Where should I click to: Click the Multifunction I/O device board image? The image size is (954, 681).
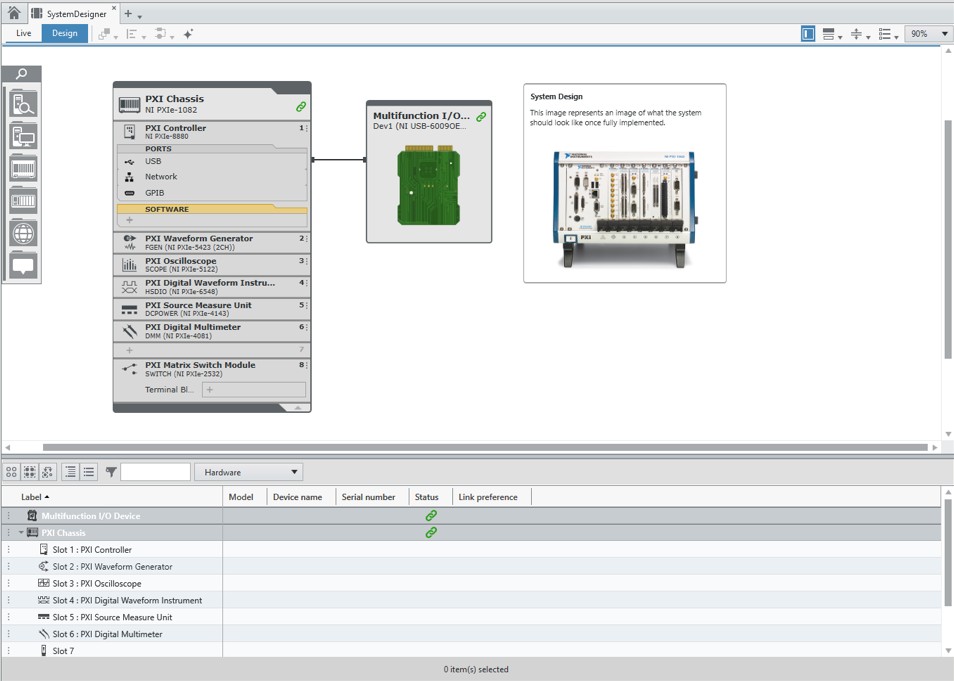[x=429, y=185]
